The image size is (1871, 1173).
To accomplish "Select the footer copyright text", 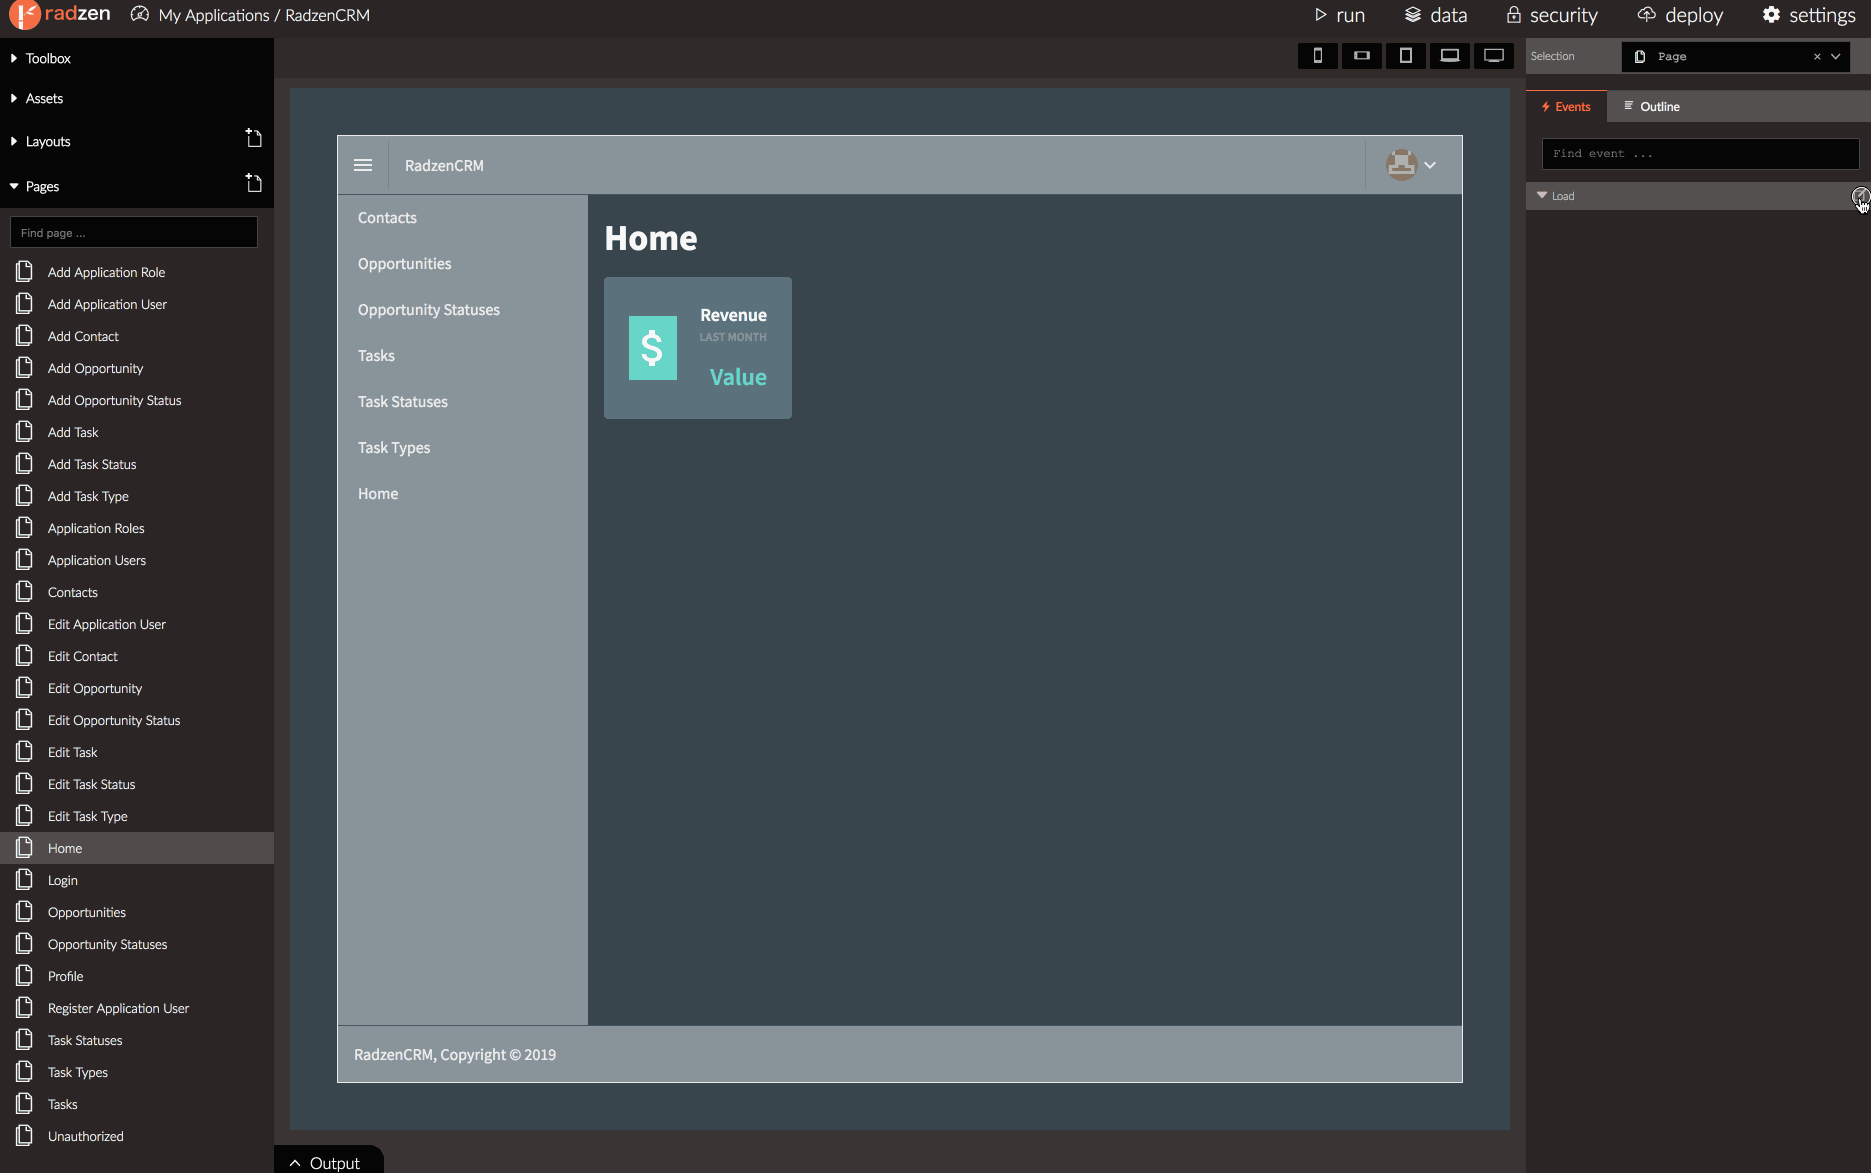I will pyautogui.click(x=455, y=1054).
